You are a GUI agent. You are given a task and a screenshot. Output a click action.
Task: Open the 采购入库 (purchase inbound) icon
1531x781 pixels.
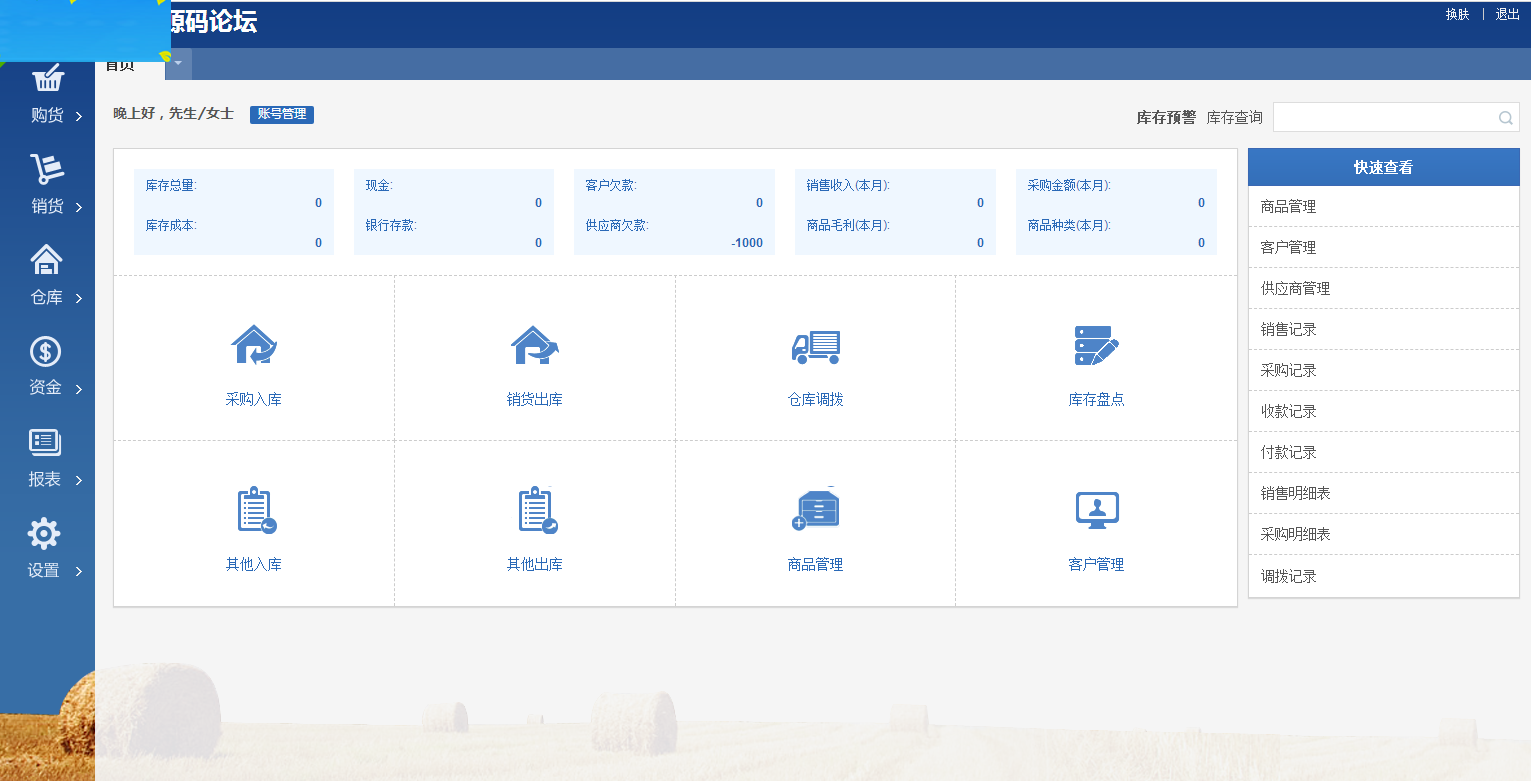(x=253, y=347)
